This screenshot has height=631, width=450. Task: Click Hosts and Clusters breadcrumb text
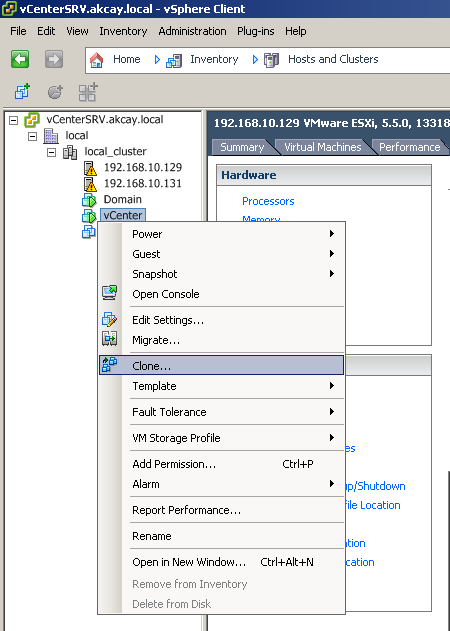pos(333,59)
